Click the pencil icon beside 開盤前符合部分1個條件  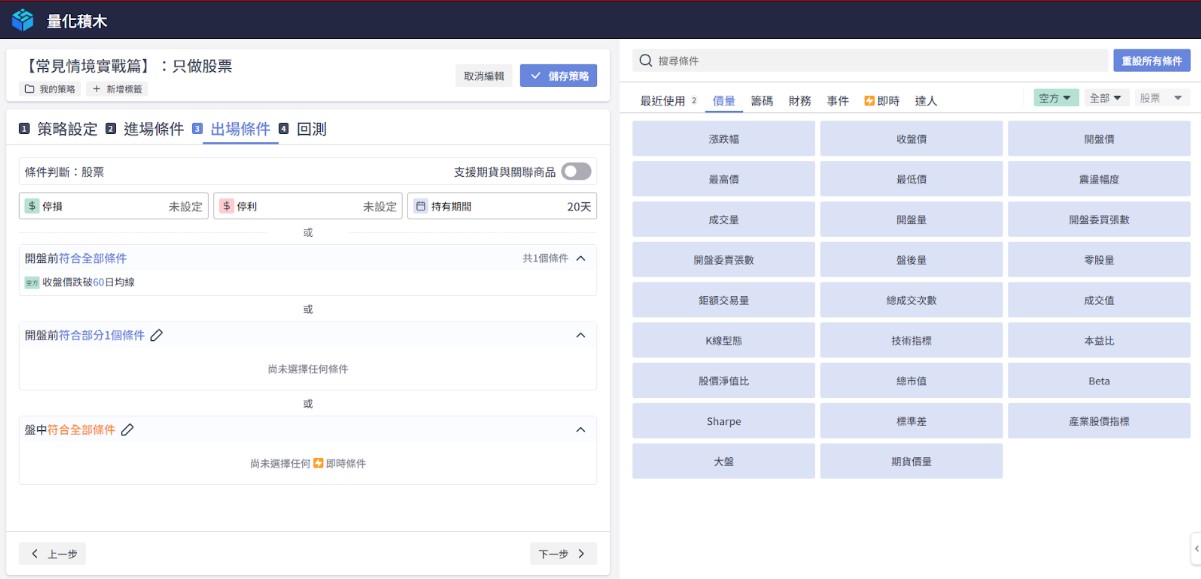point(157,335)
